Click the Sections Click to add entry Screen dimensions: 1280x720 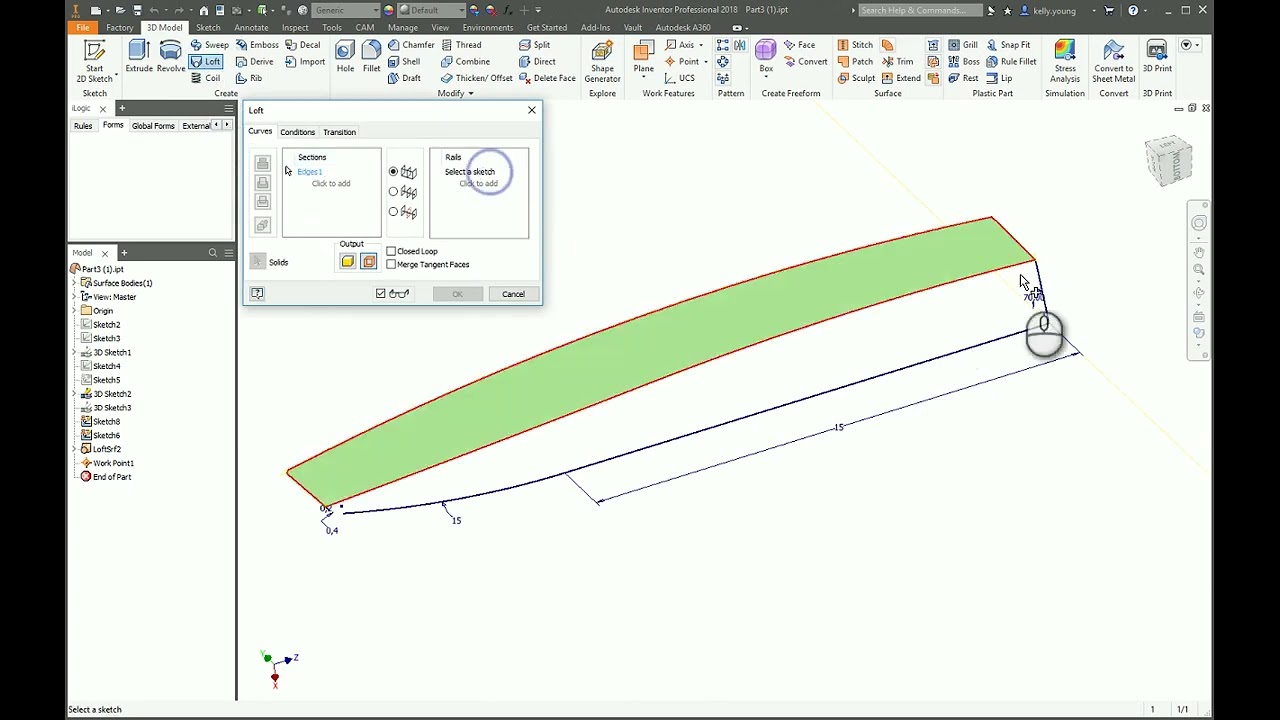coord(330,184)
